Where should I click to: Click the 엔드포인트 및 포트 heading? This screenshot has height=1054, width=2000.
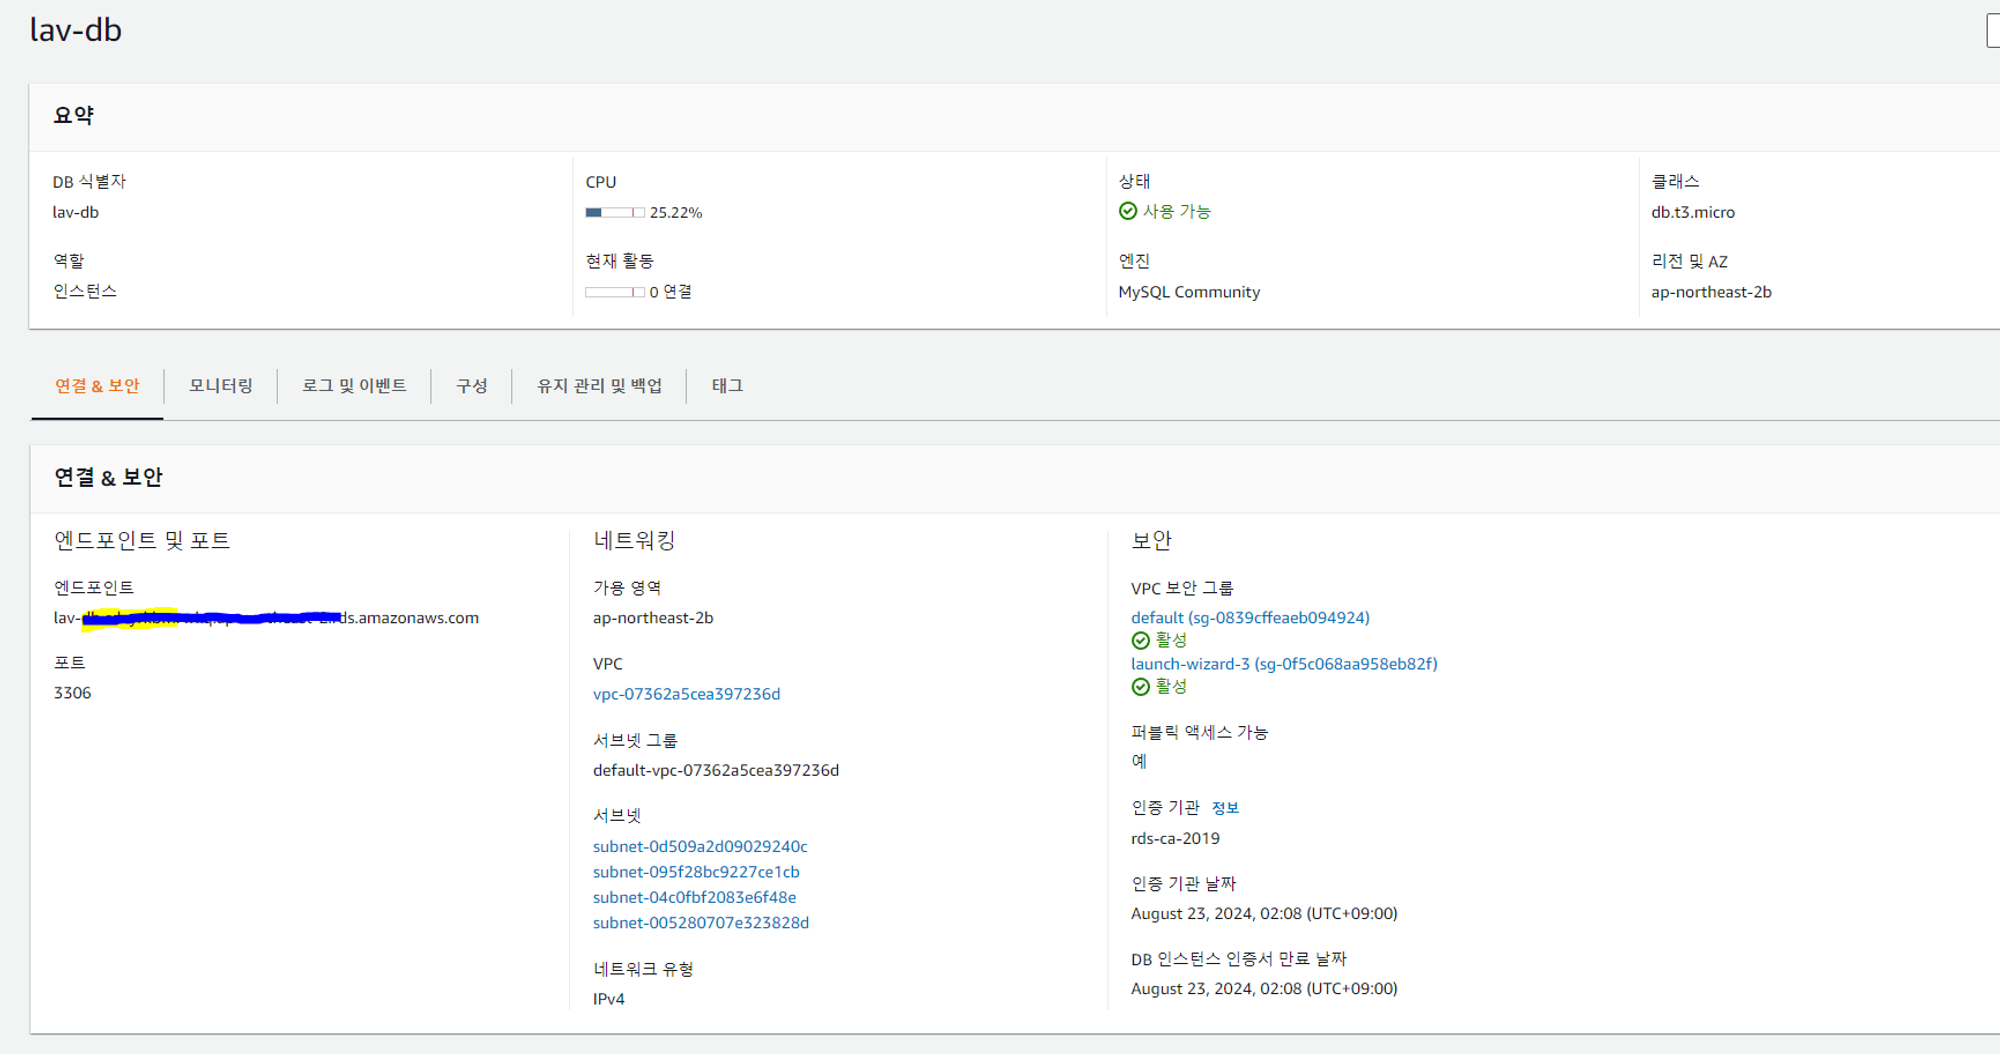142,541
